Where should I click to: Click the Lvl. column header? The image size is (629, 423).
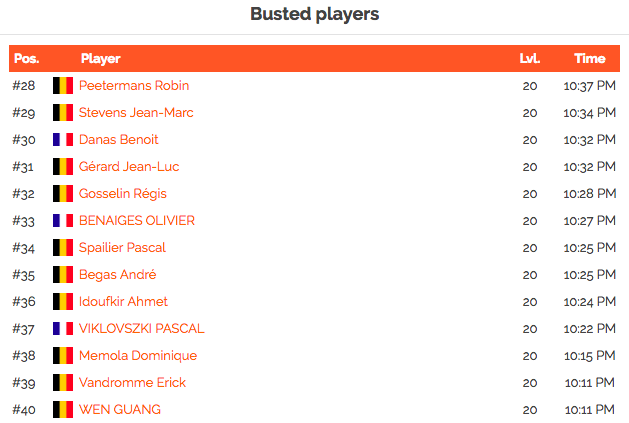coord(530,59)
